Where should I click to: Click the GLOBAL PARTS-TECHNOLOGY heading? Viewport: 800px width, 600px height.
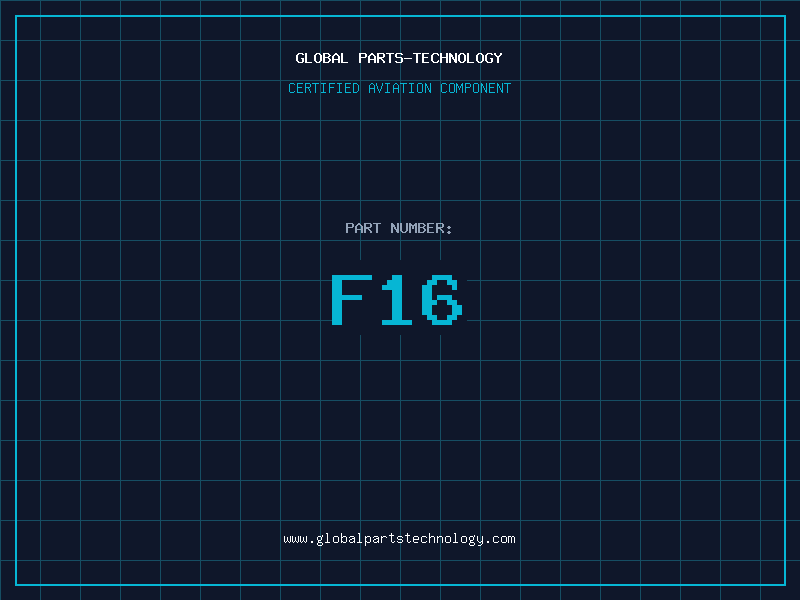[x=399, y=58]
